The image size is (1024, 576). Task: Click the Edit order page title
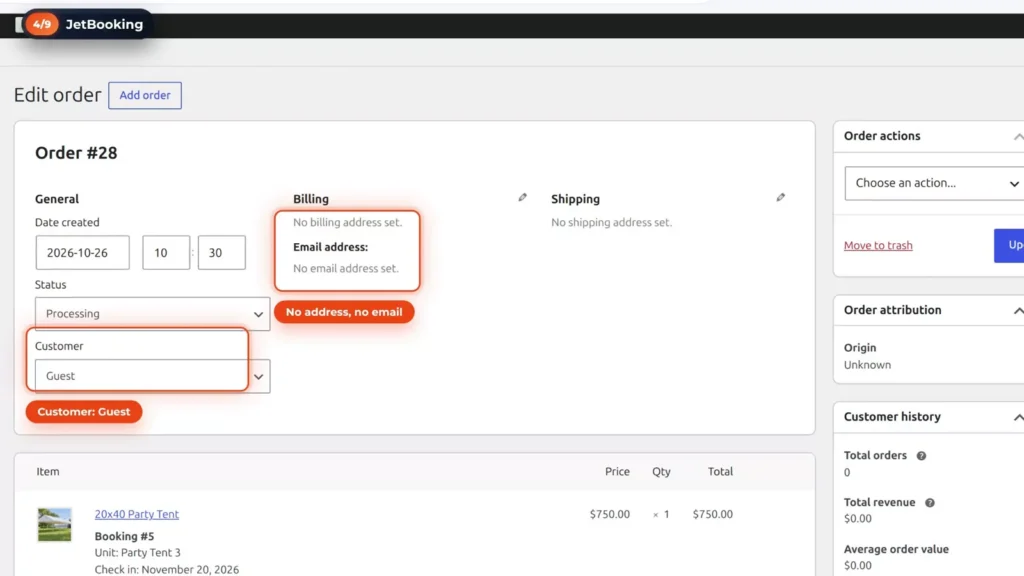pyautogui.click(x=57, y=95)
